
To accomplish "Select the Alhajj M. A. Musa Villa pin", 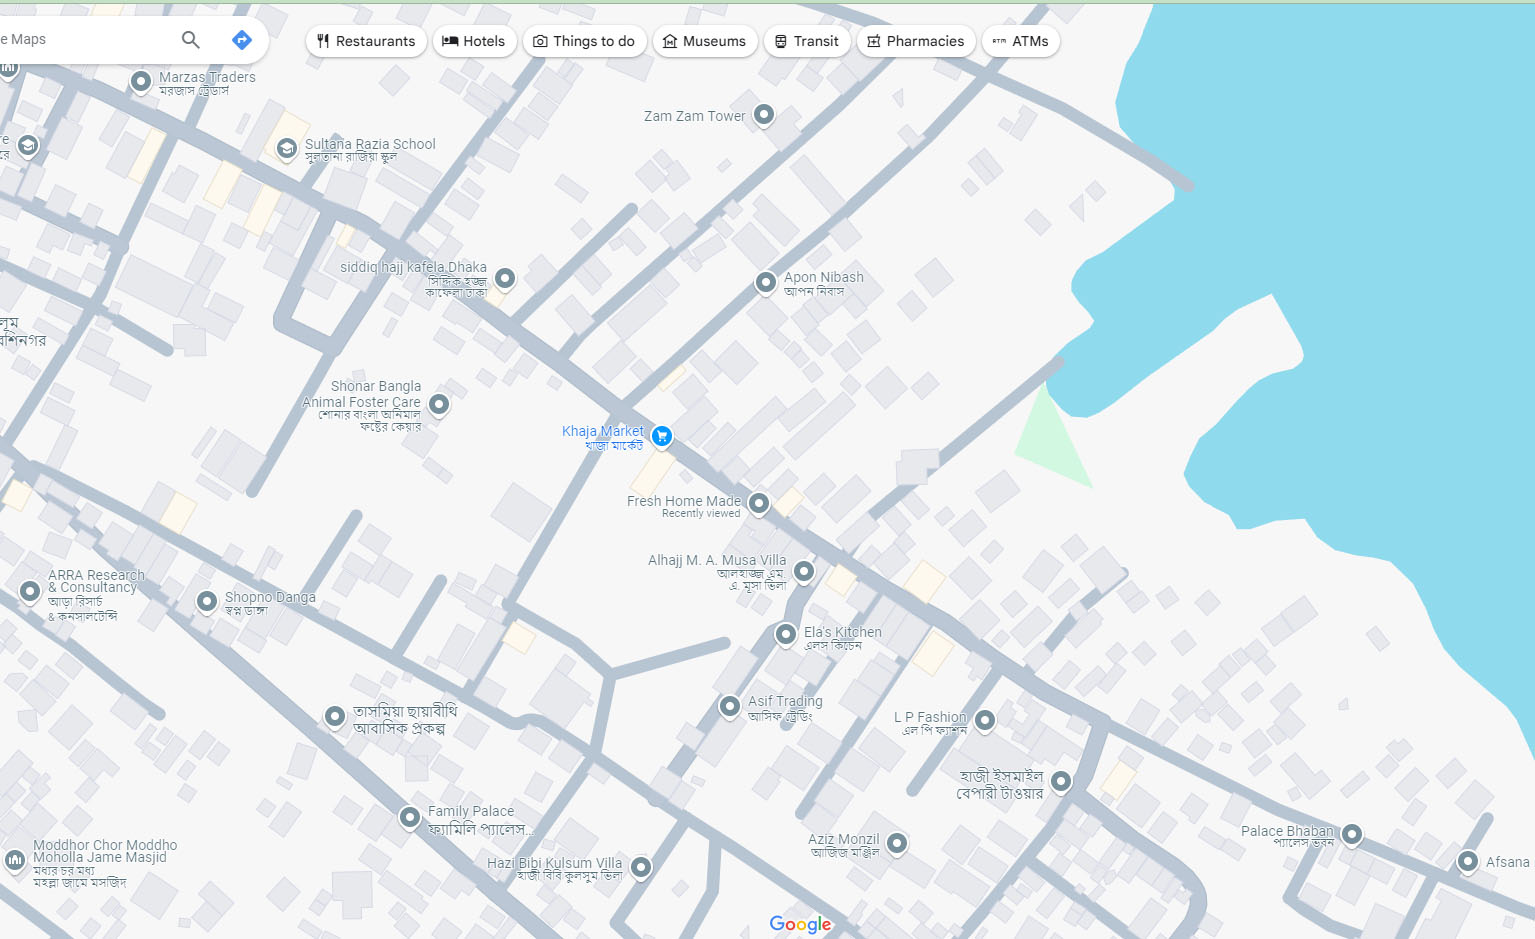I will [x=803, y=571].
